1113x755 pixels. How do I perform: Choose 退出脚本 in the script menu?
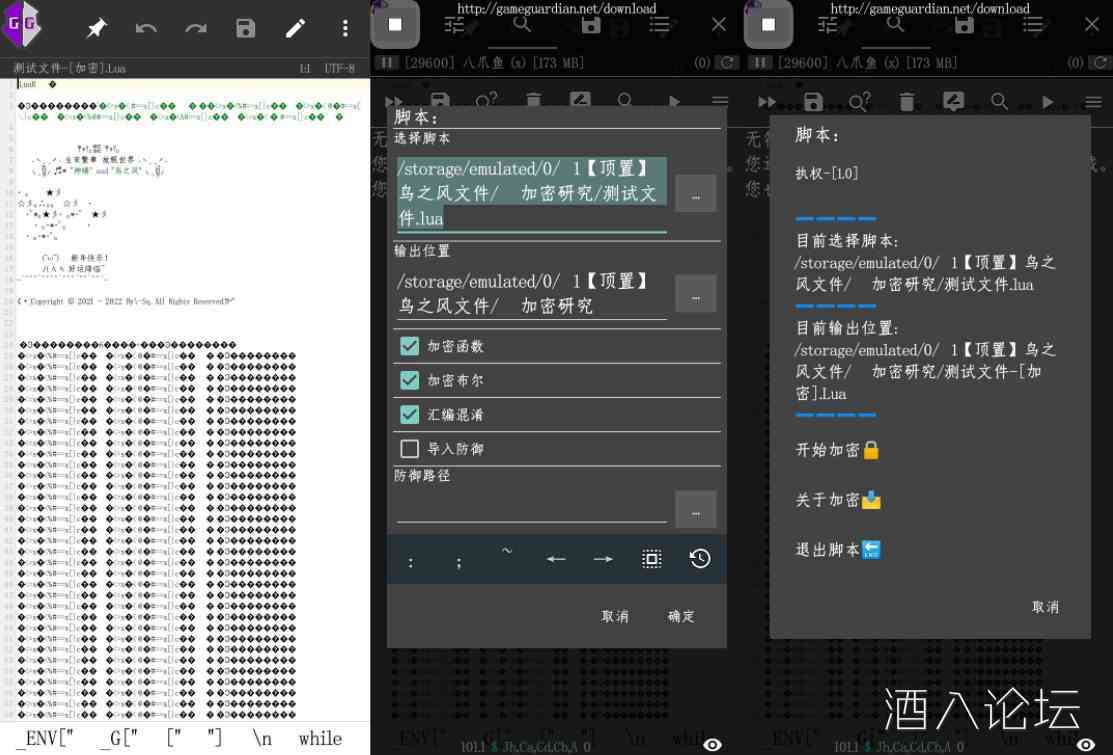(x=837, y=550)
